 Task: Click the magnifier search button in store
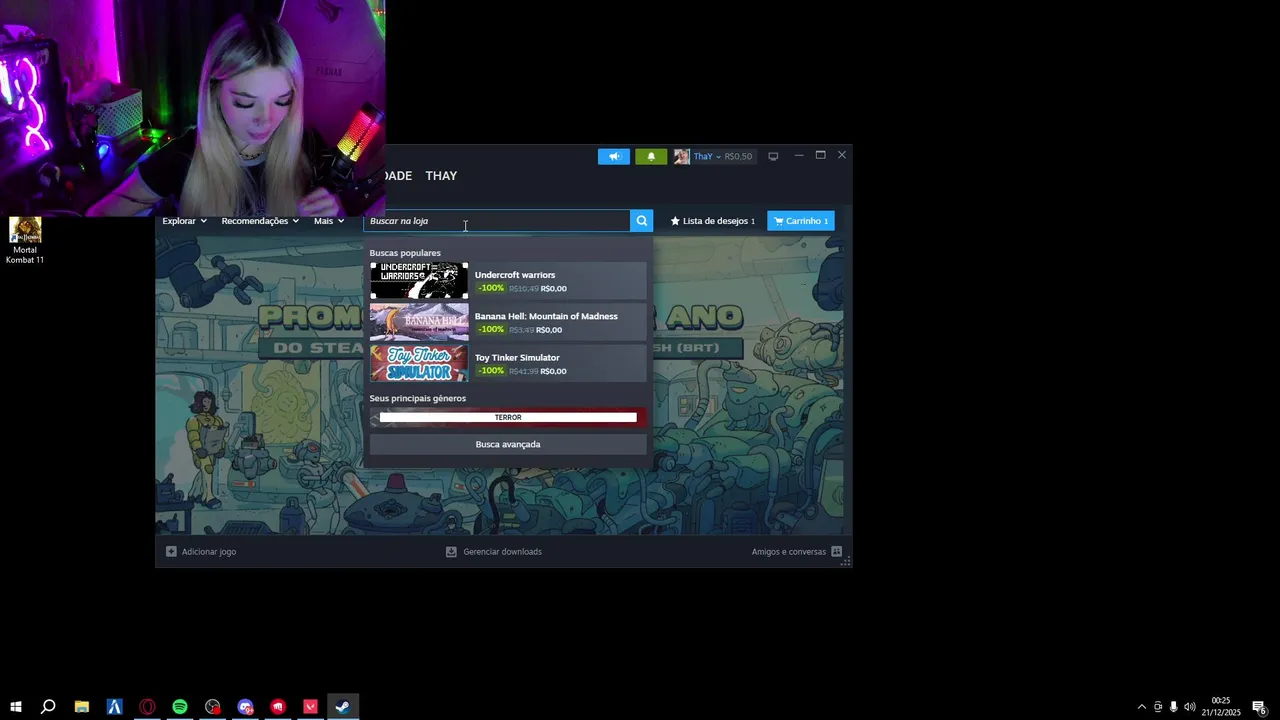click(x=642, y=221)
